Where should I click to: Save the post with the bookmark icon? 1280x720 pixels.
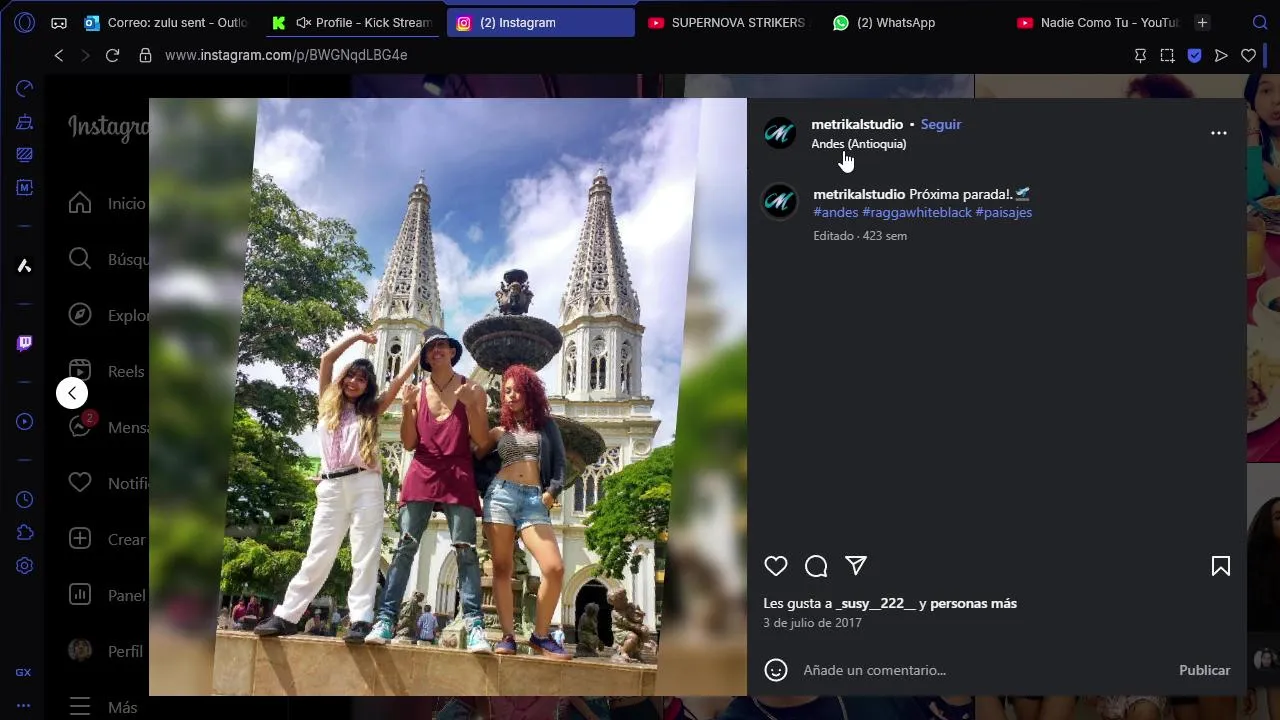(x=1220, y=566)
